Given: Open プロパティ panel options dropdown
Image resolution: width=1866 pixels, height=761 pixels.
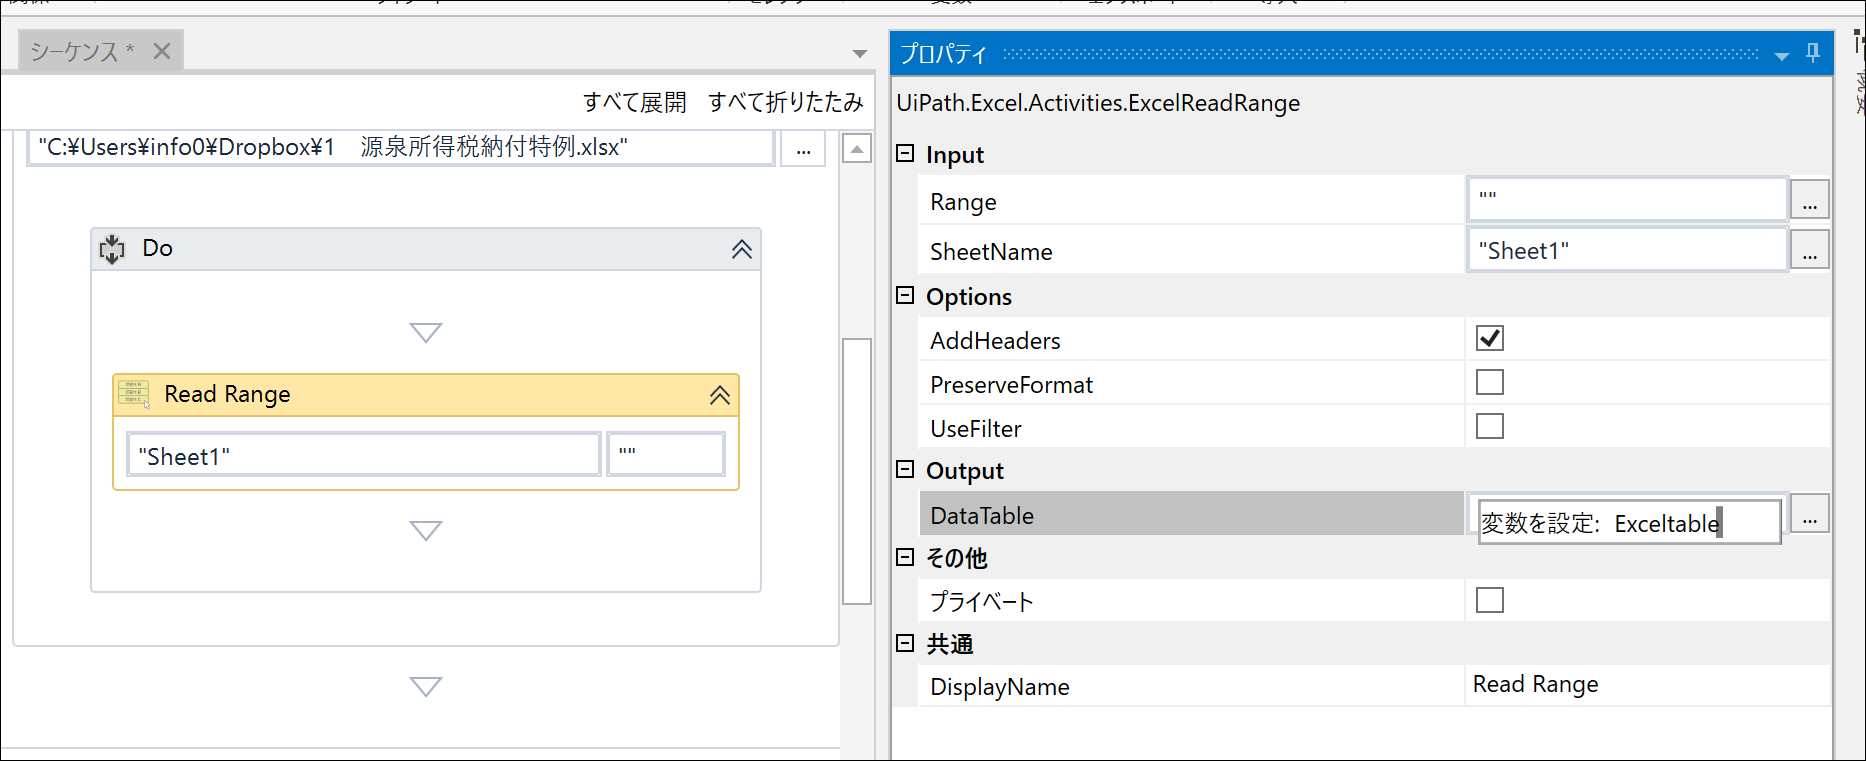Looking at the screenshot, I should (x=1782, y=56).
